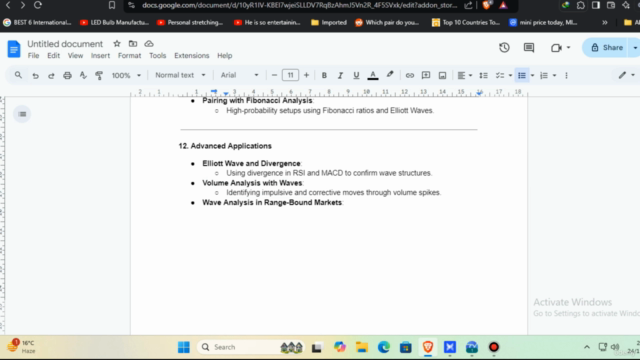Viewport: 640px width, 360px height.
Task: Reload the browser page
Action: pyautogui.click(x=38, y=5)
